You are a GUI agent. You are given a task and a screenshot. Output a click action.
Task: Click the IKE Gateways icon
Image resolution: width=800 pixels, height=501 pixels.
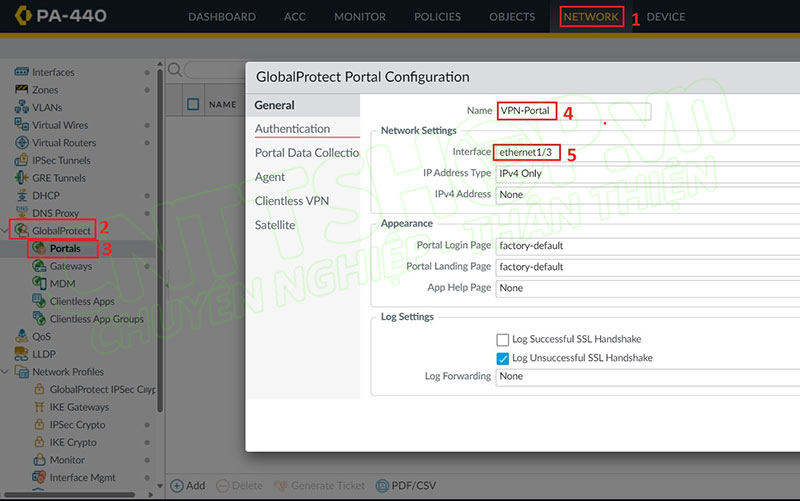click(x=39, y=407)
